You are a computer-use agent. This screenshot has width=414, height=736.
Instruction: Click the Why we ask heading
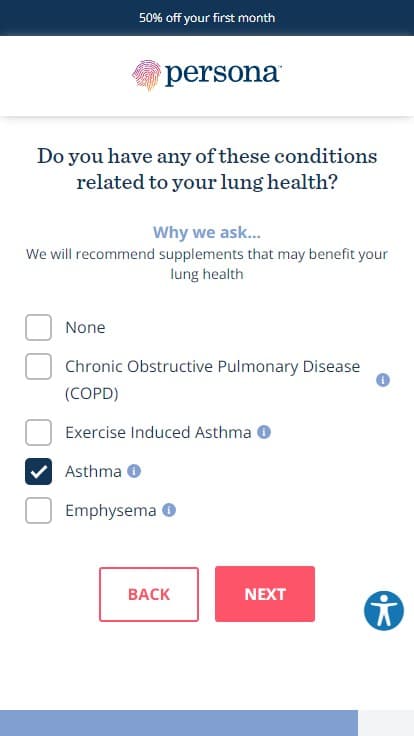(207, 232)
